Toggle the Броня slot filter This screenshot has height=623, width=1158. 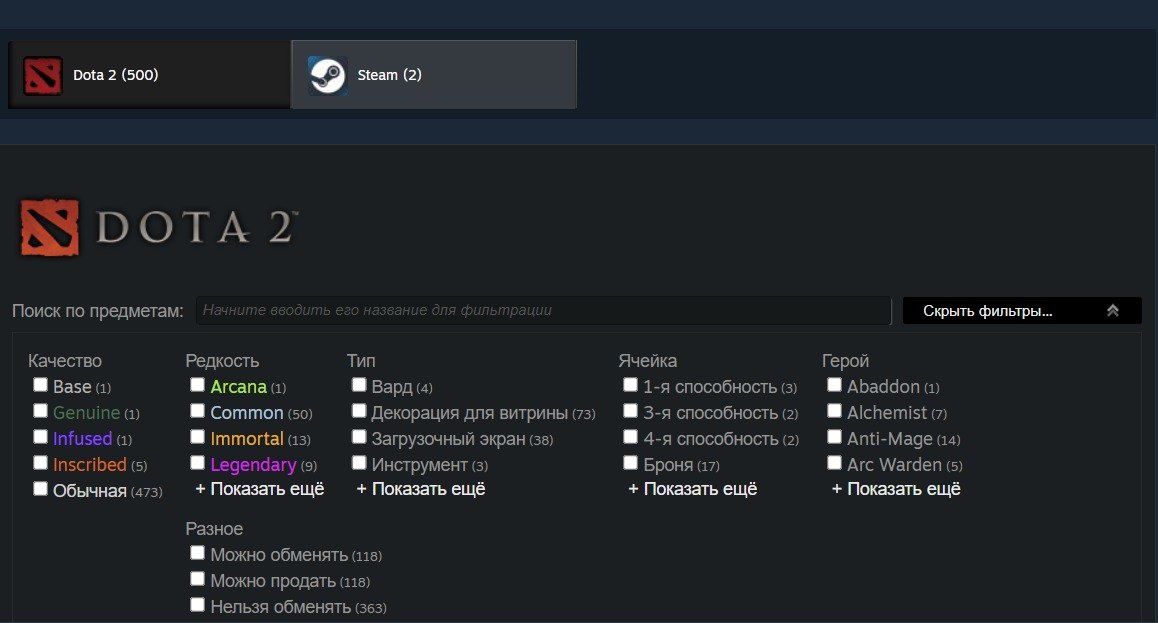pyautogui.click(x=630, y=463)
